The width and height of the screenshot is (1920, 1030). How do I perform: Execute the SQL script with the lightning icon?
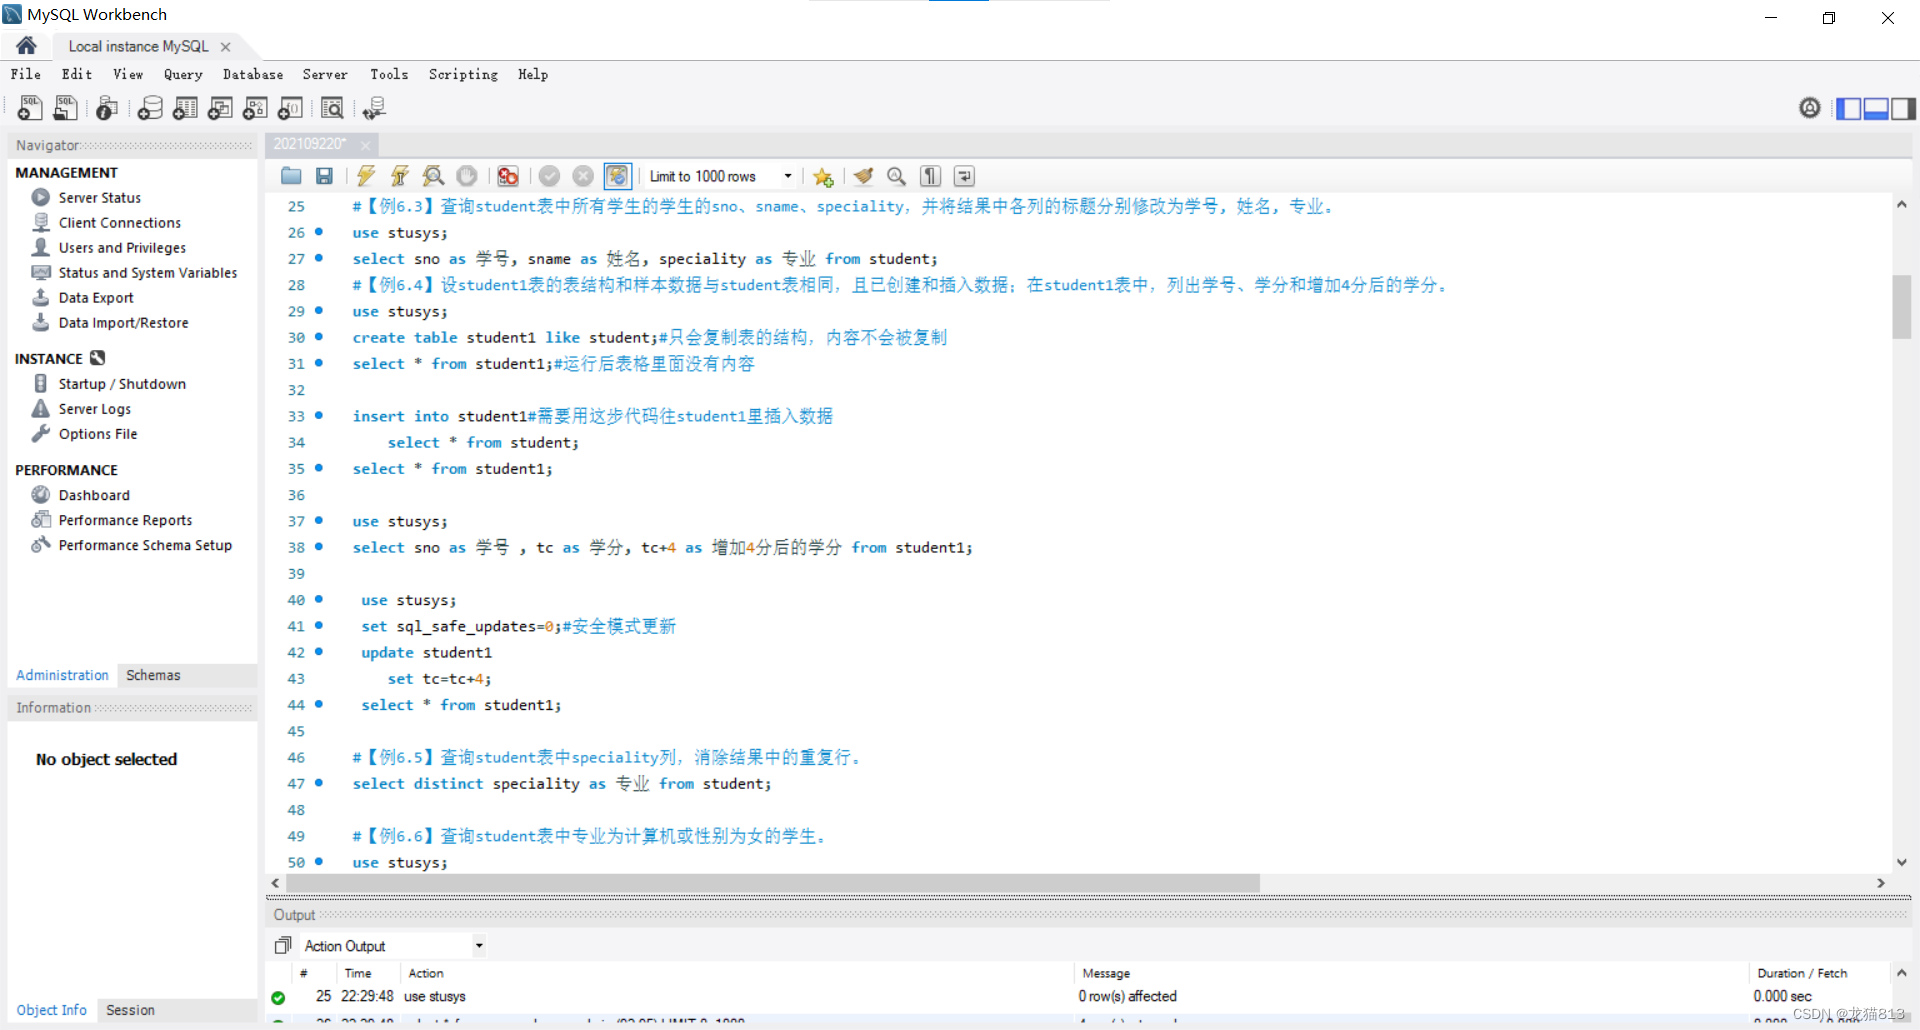pos(366,176)
